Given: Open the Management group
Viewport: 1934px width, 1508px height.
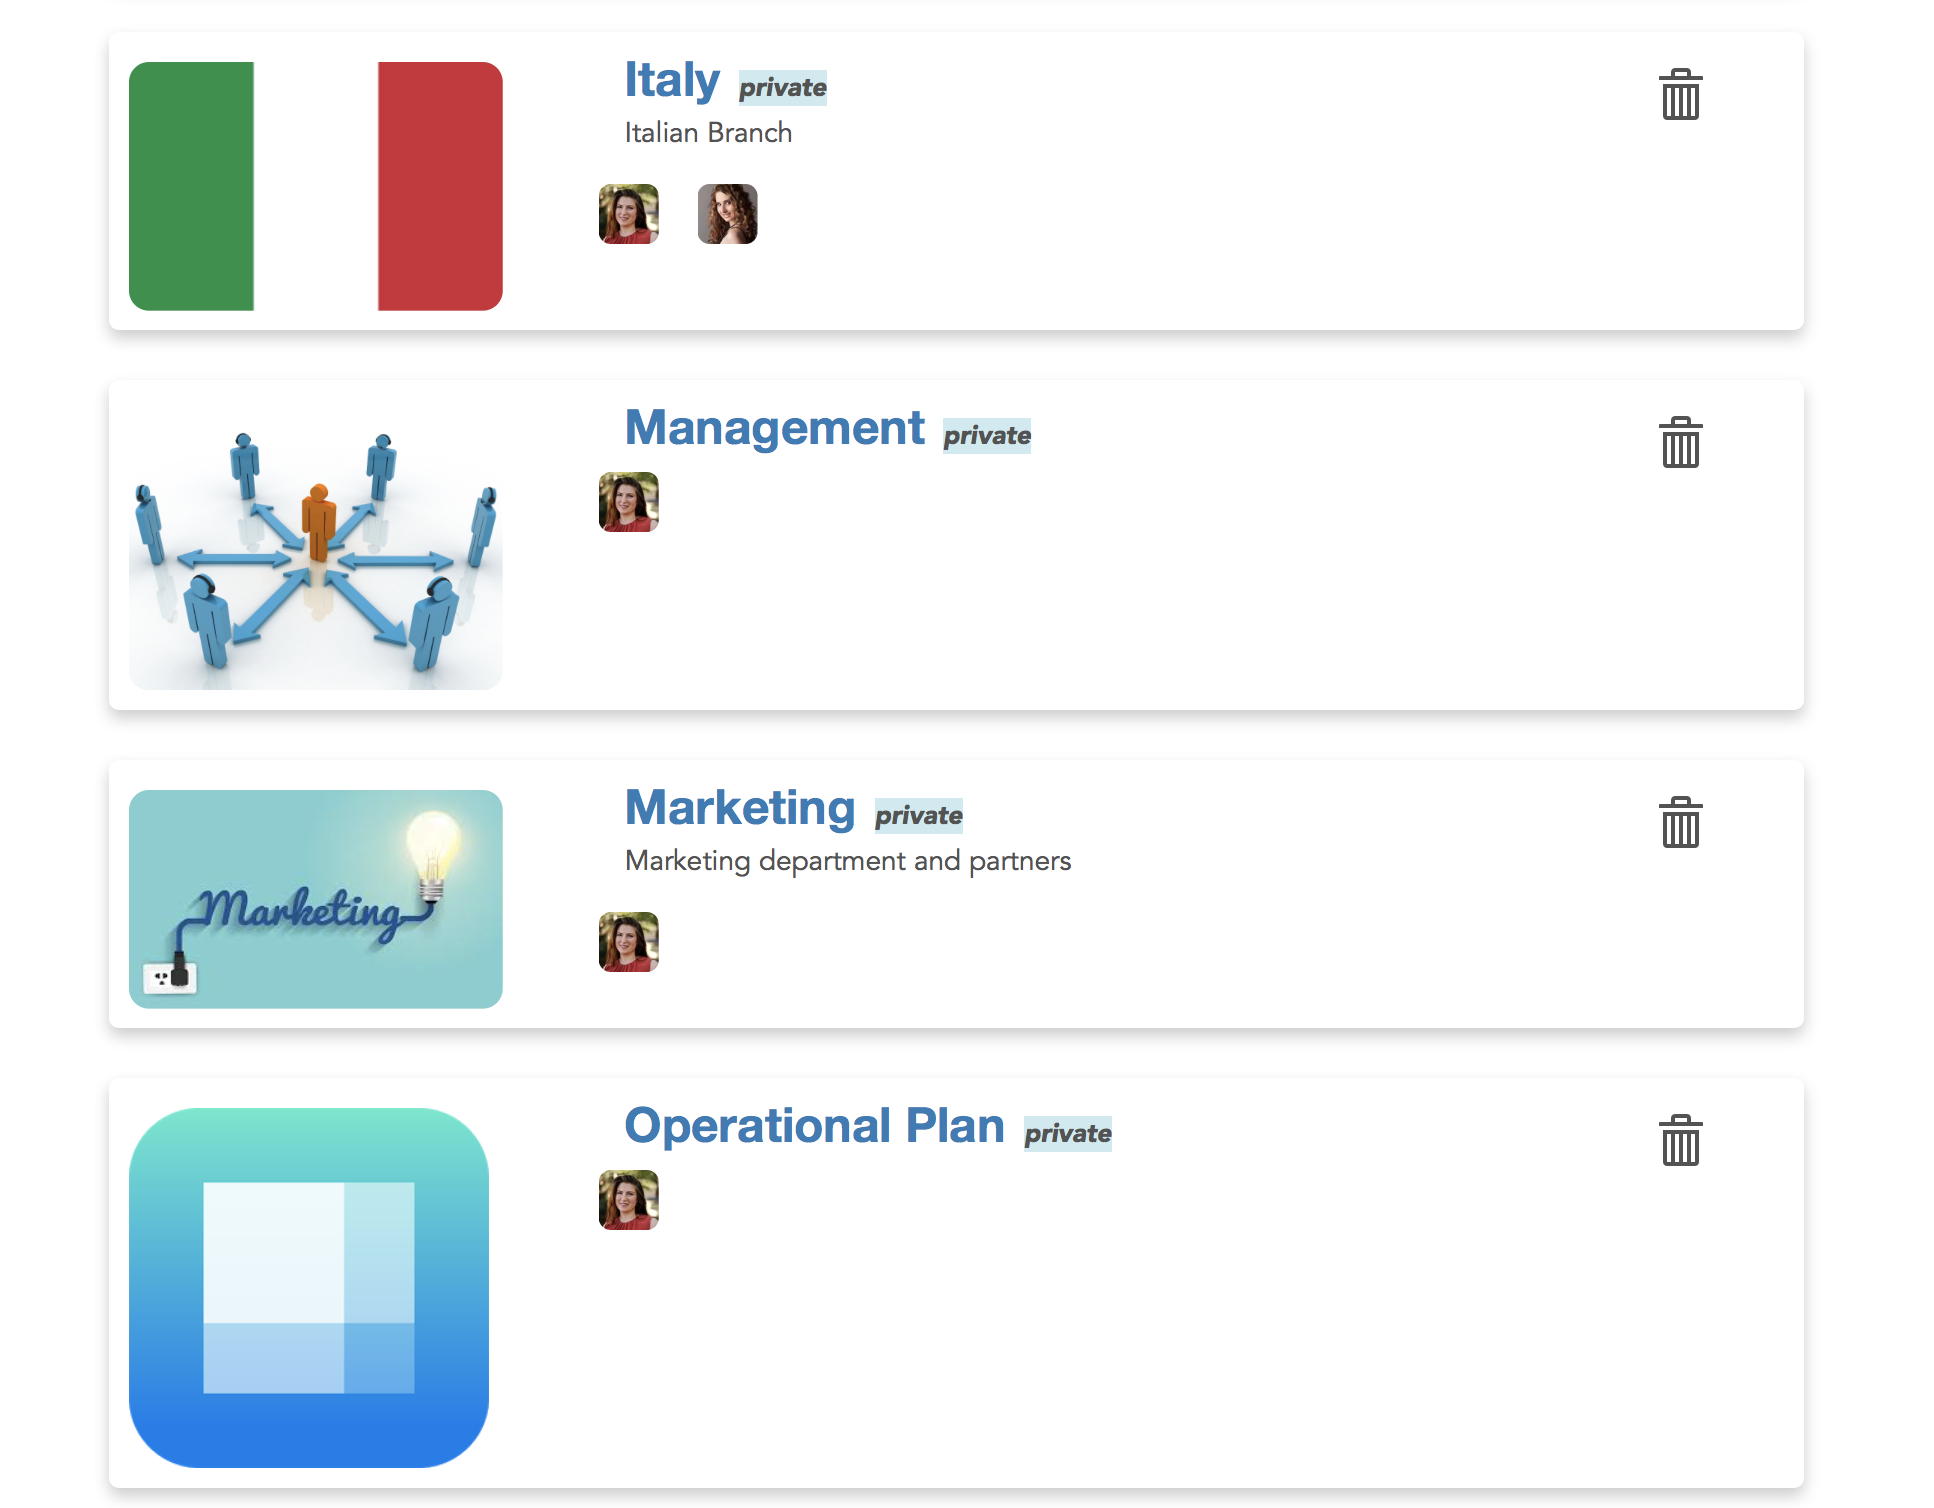Looking at the screenshot, I should coord(775,428).
